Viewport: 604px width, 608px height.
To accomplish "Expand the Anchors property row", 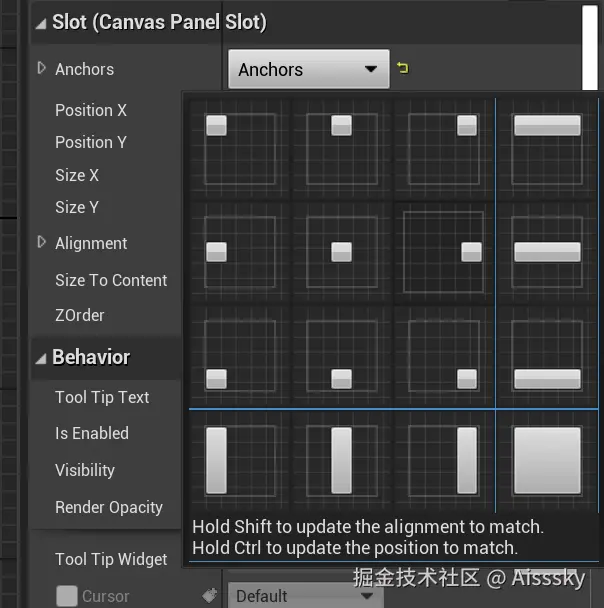I will coord(42,69).
